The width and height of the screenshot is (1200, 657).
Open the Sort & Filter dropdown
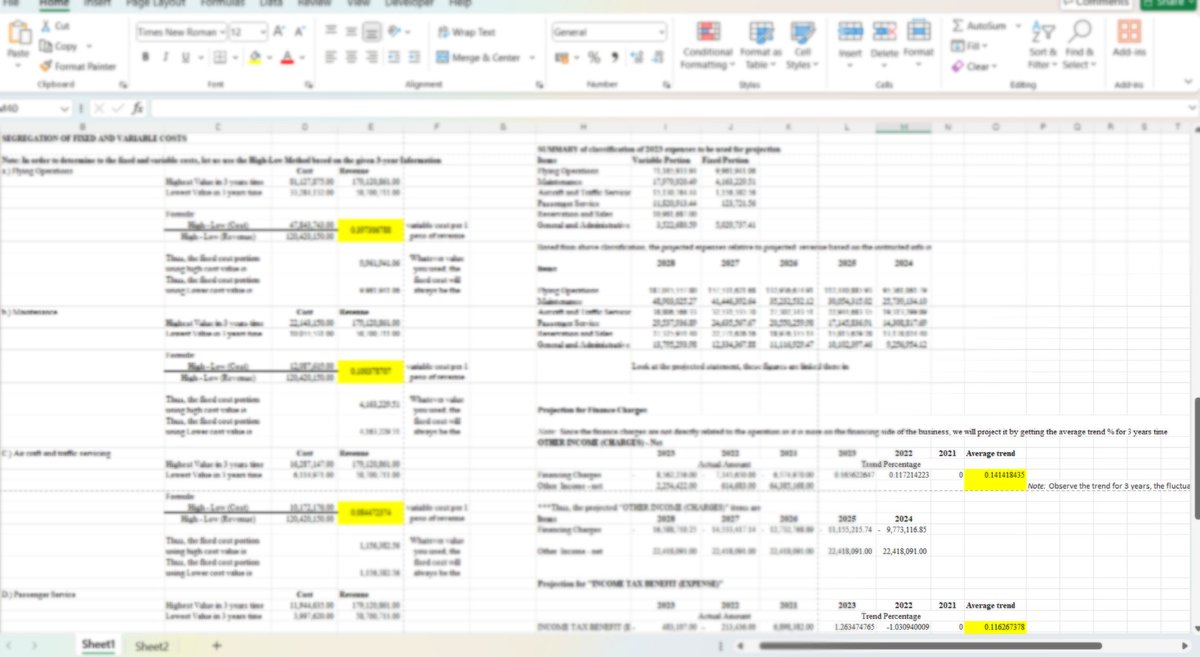click(1044, 44)
